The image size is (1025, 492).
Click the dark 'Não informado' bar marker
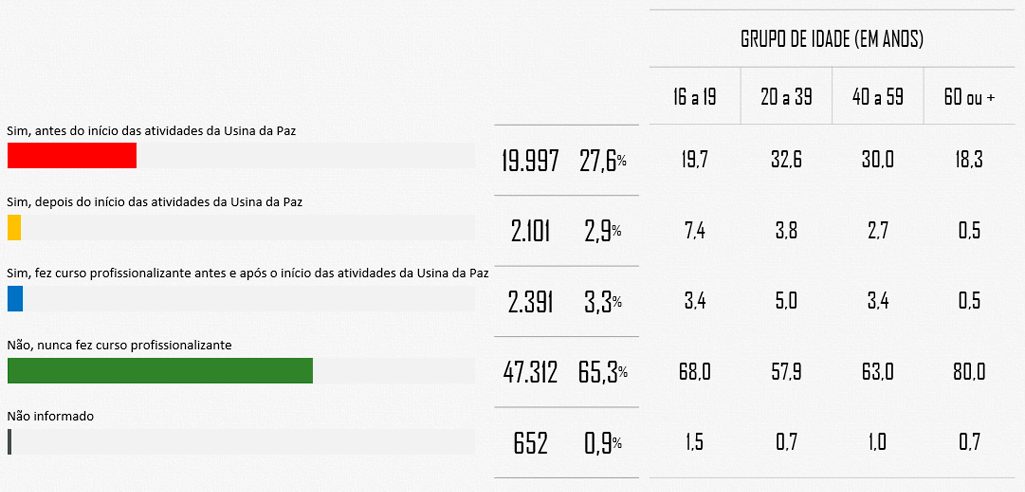point(9,442)
